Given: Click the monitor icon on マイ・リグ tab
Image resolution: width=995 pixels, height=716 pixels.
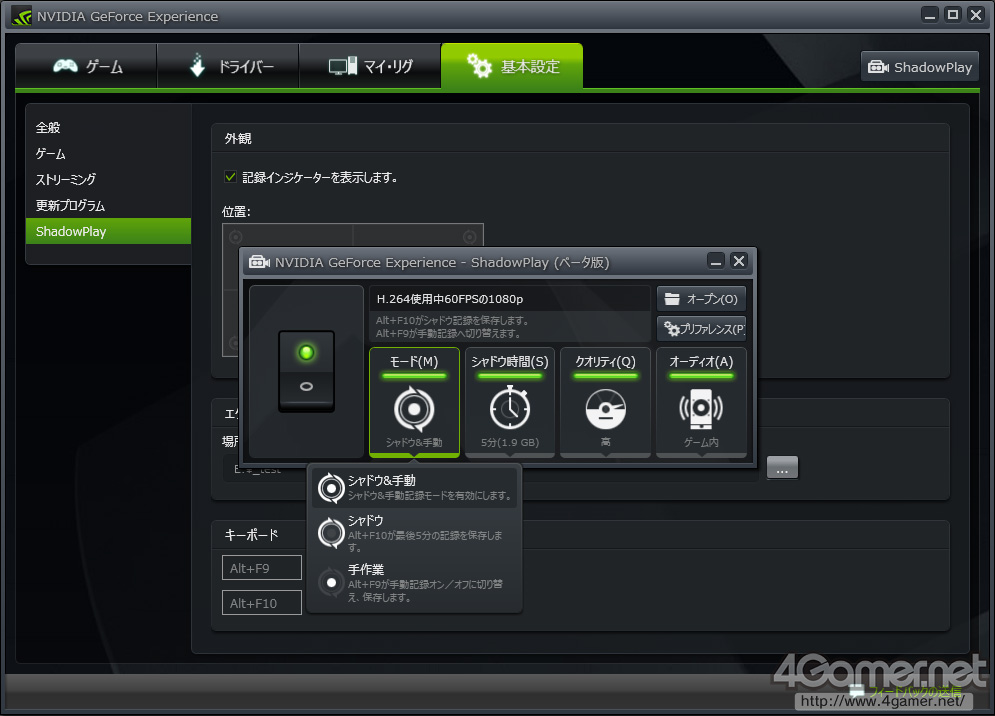Looking at the screenshot, I should [343, 66].
